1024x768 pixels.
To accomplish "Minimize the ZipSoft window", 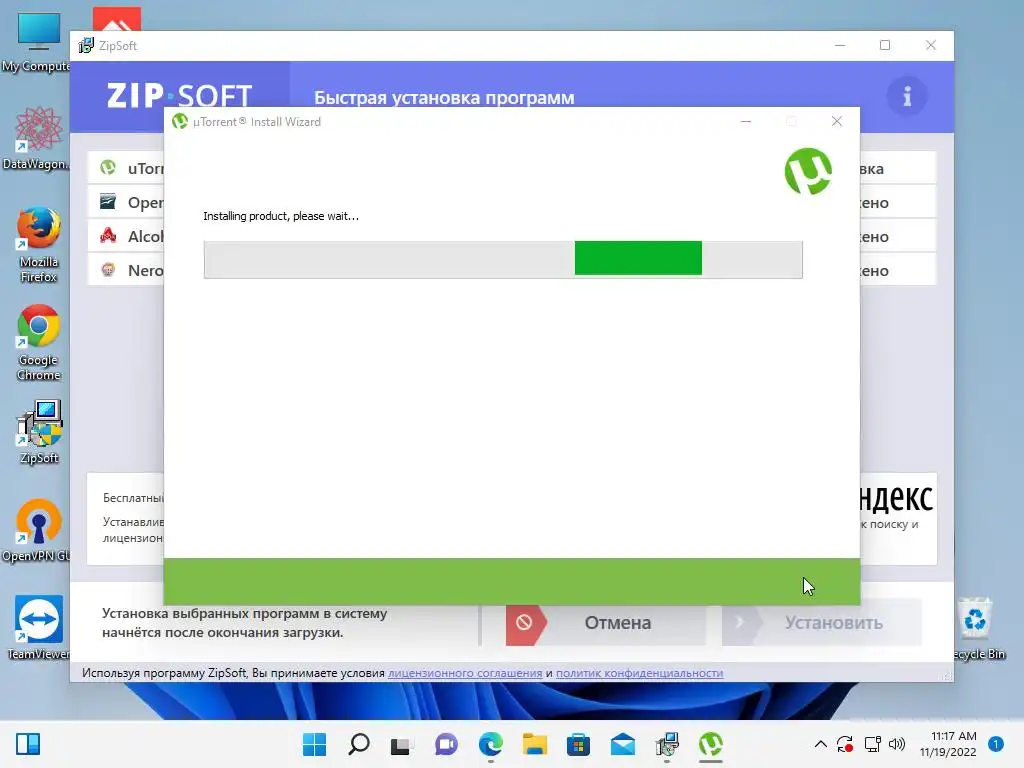I will [x=840, y=45].
